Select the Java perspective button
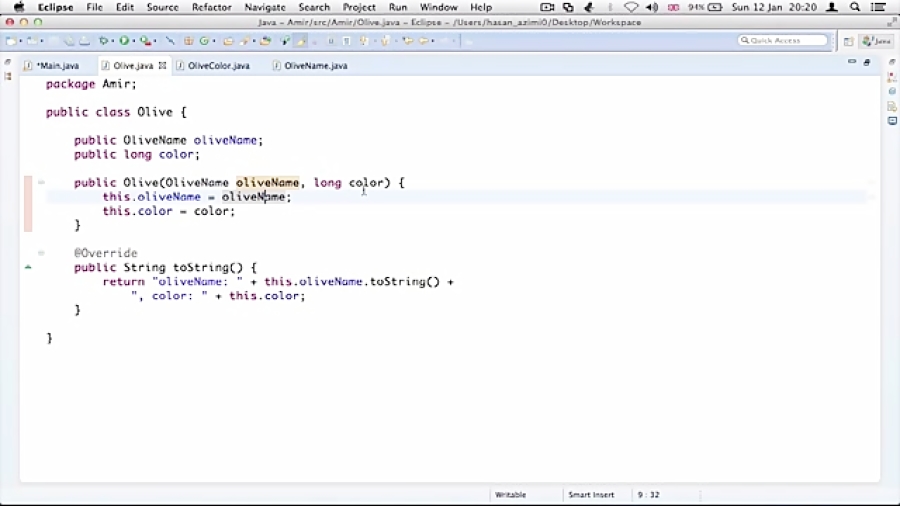Screen dimensions: 900x506 click(877, 41)
